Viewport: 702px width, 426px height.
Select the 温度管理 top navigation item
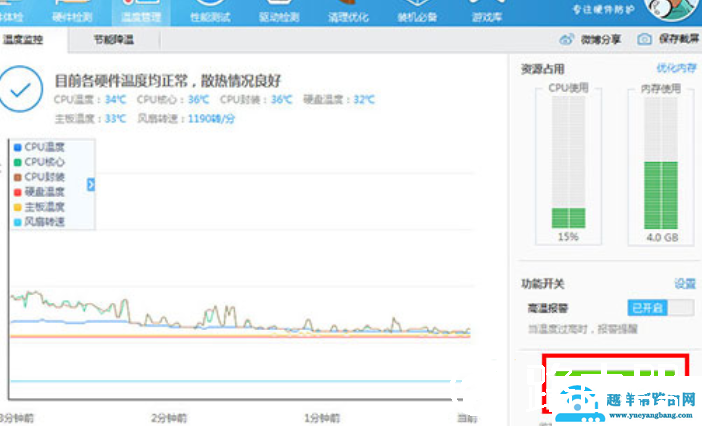click(141, 12)
